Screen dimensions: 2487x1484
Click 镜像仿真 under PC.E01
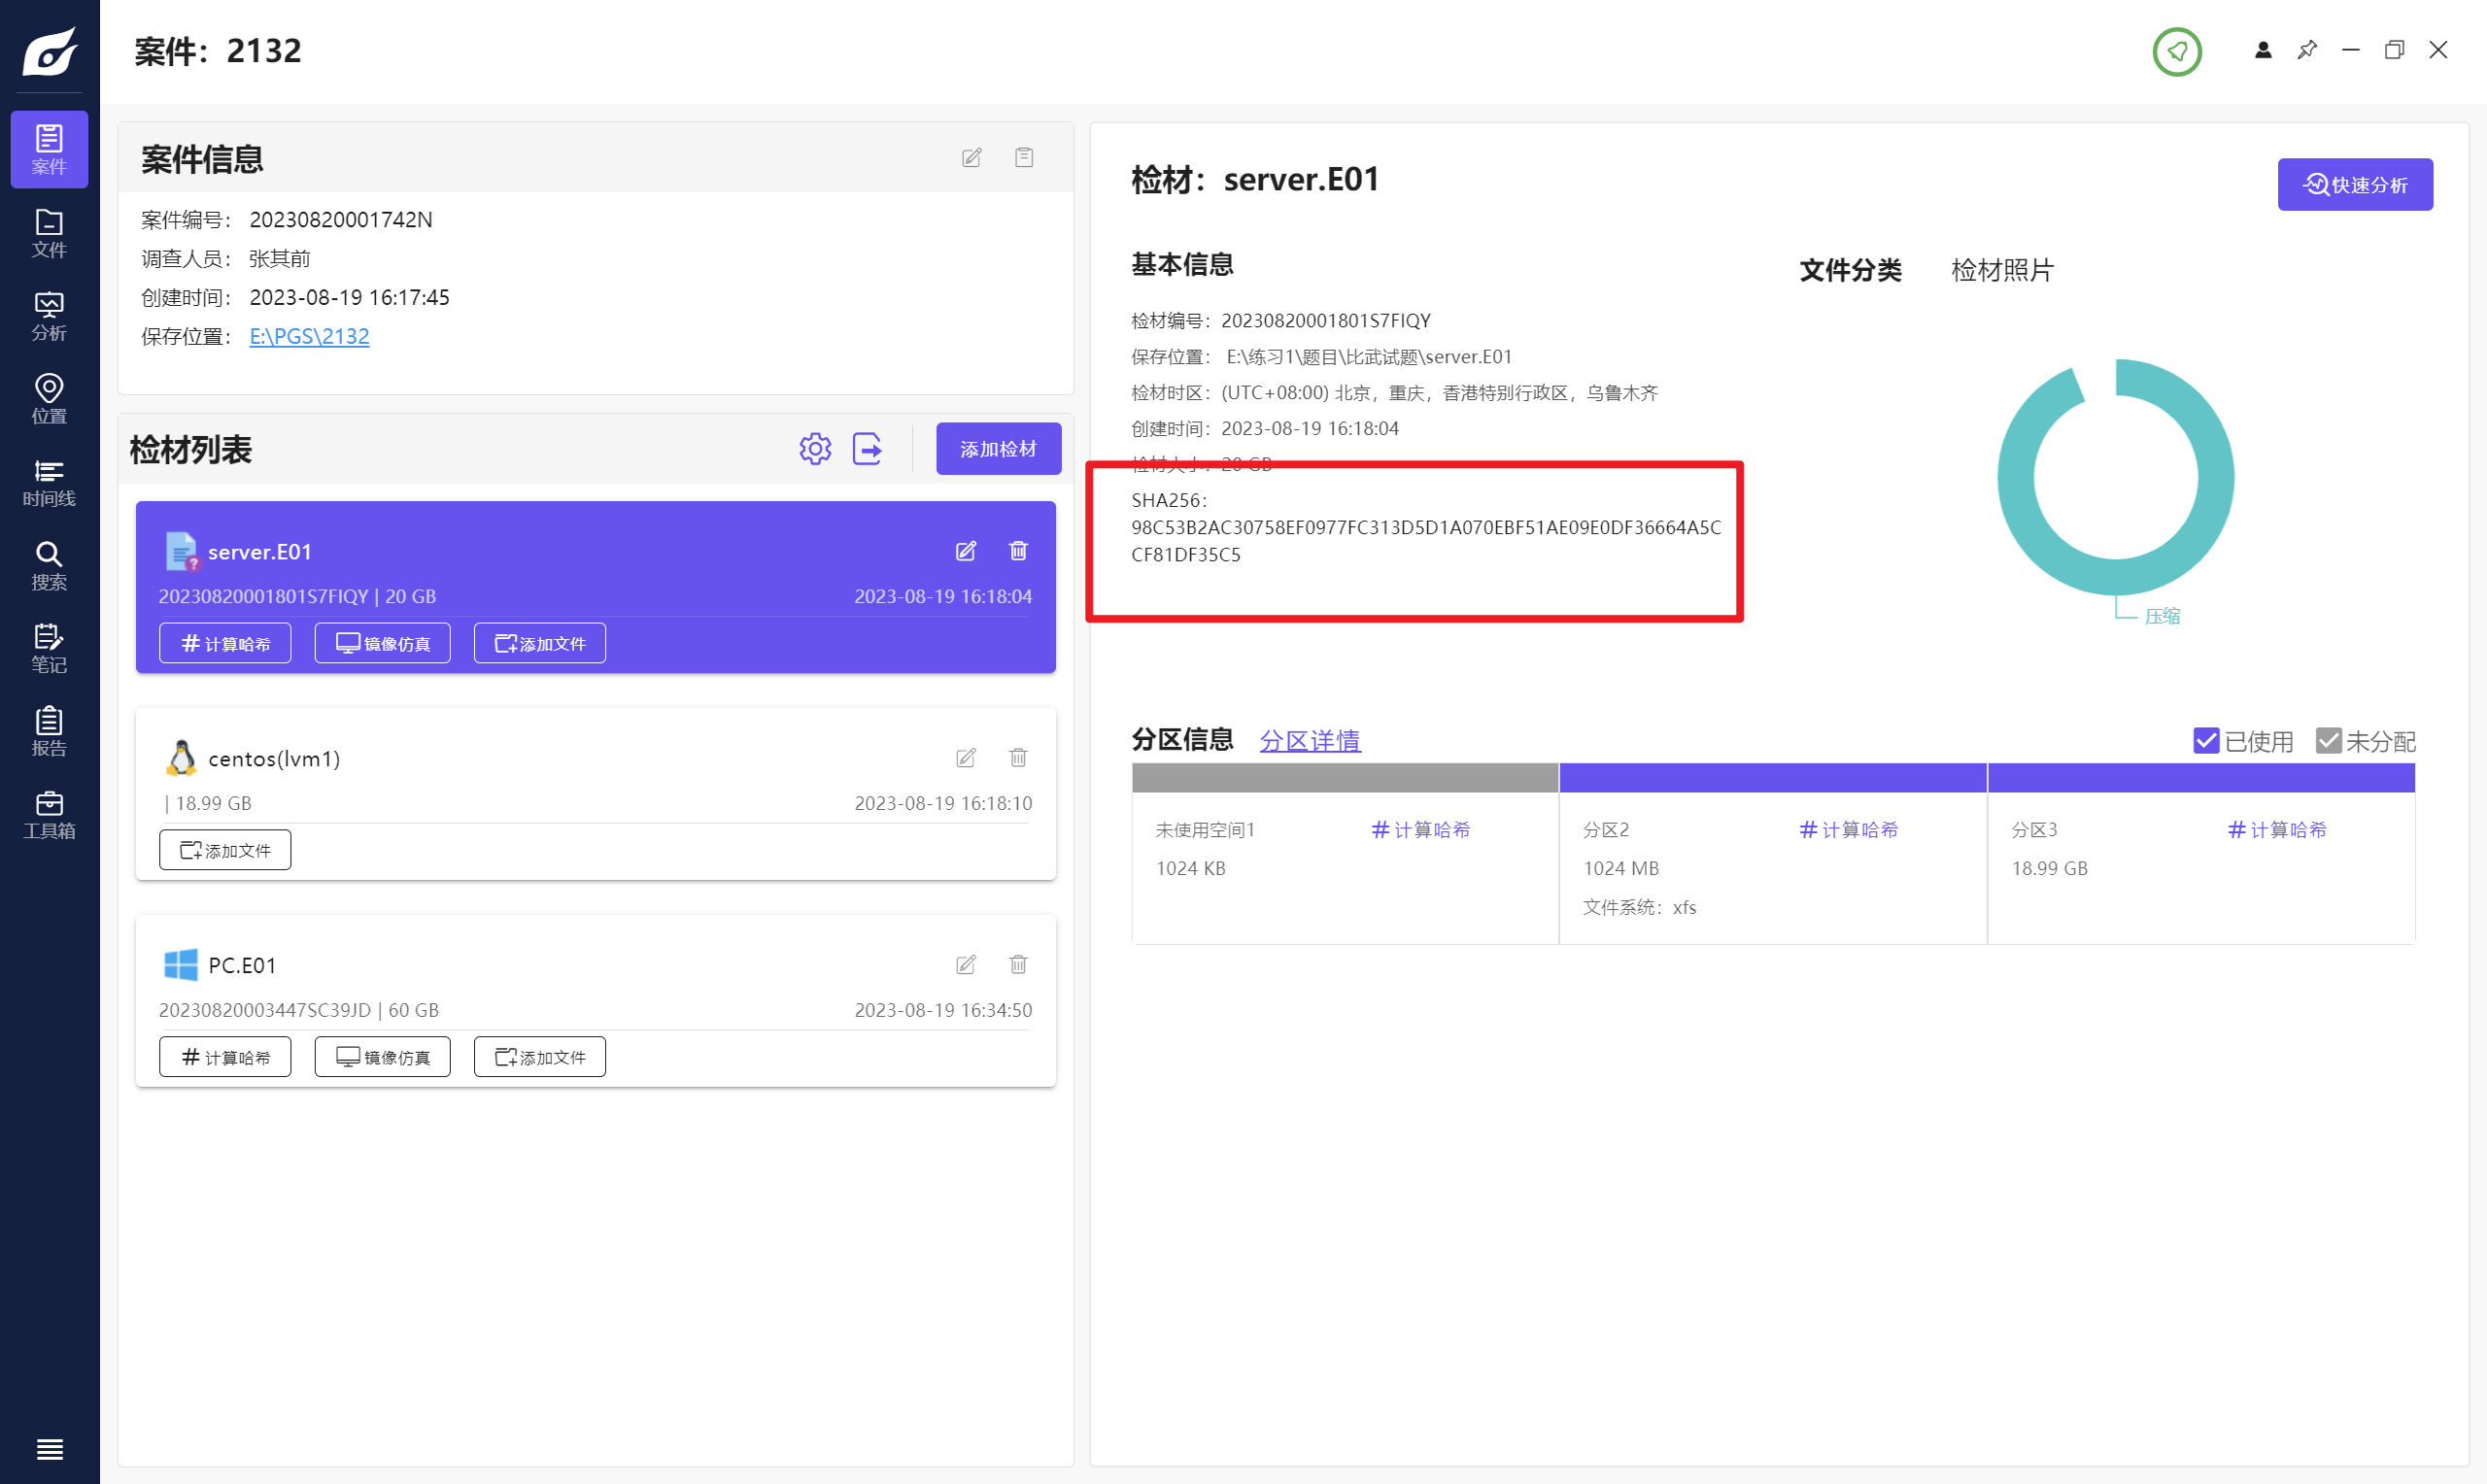click(382, 1057)
